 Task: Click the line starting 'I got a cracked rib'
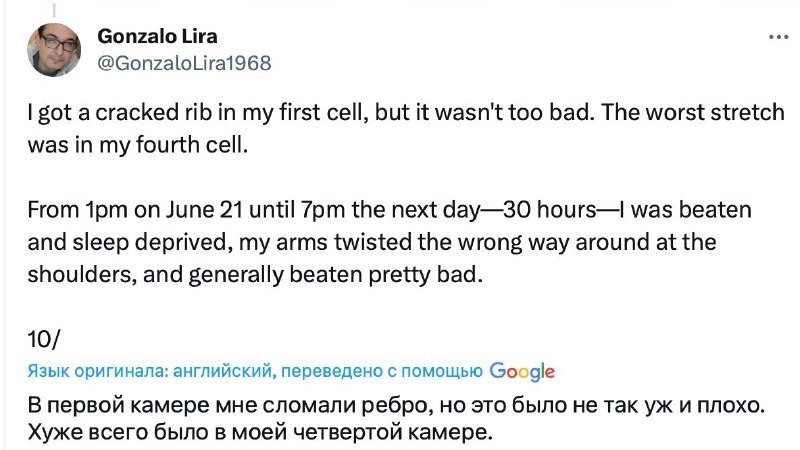point(300,112)
